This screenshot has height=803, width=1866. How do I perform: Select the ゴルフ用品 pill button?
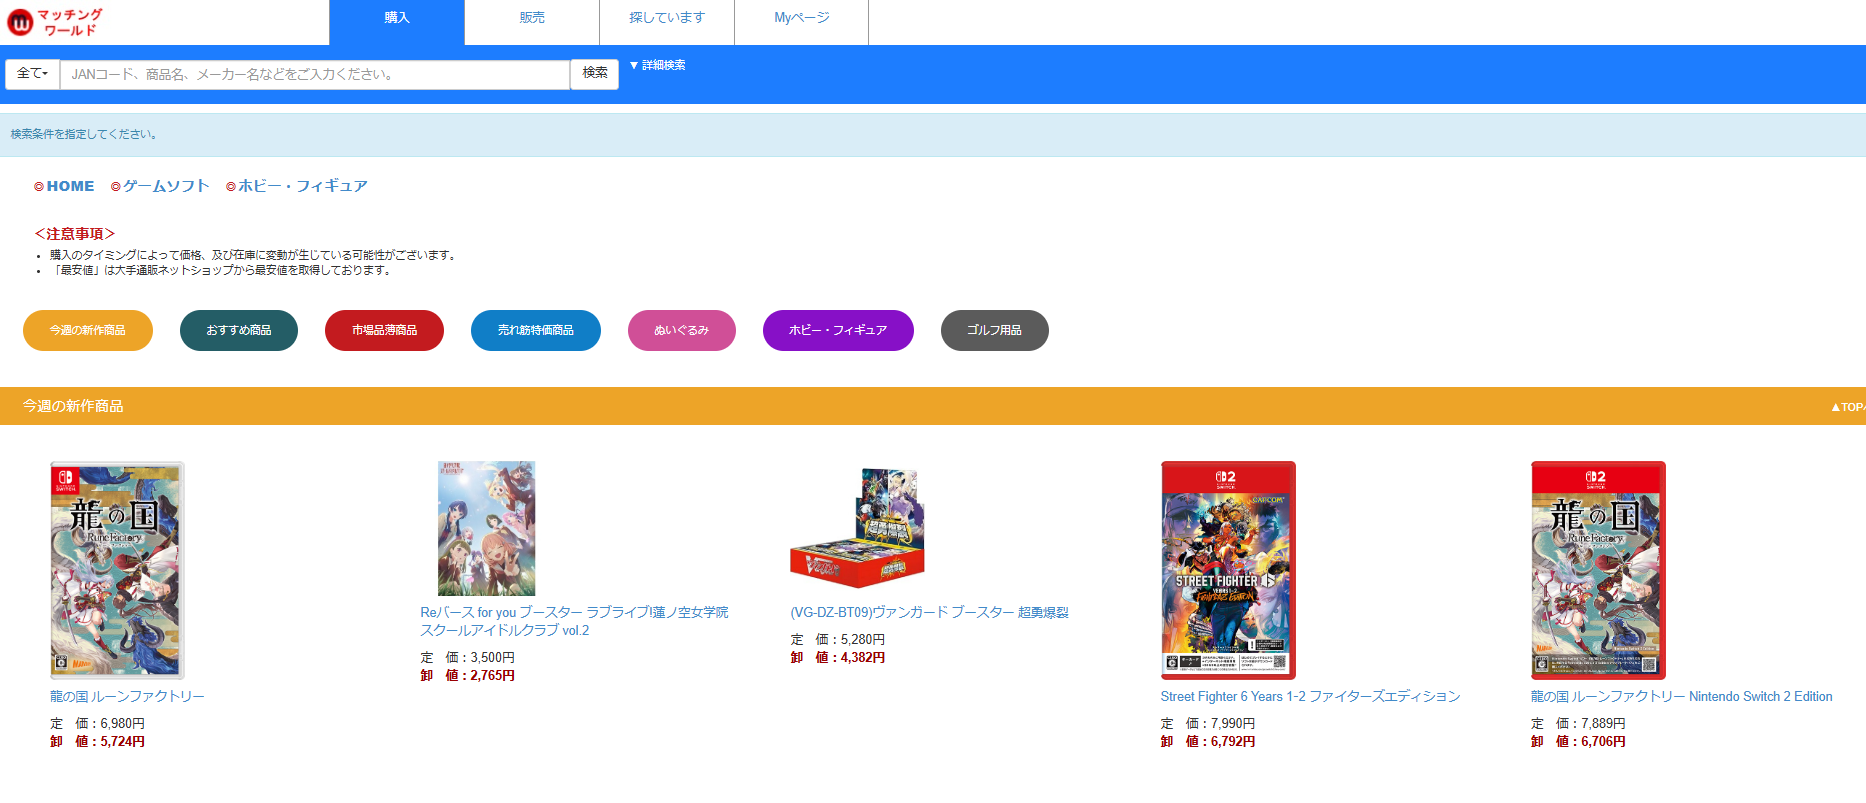click(995, 330)
